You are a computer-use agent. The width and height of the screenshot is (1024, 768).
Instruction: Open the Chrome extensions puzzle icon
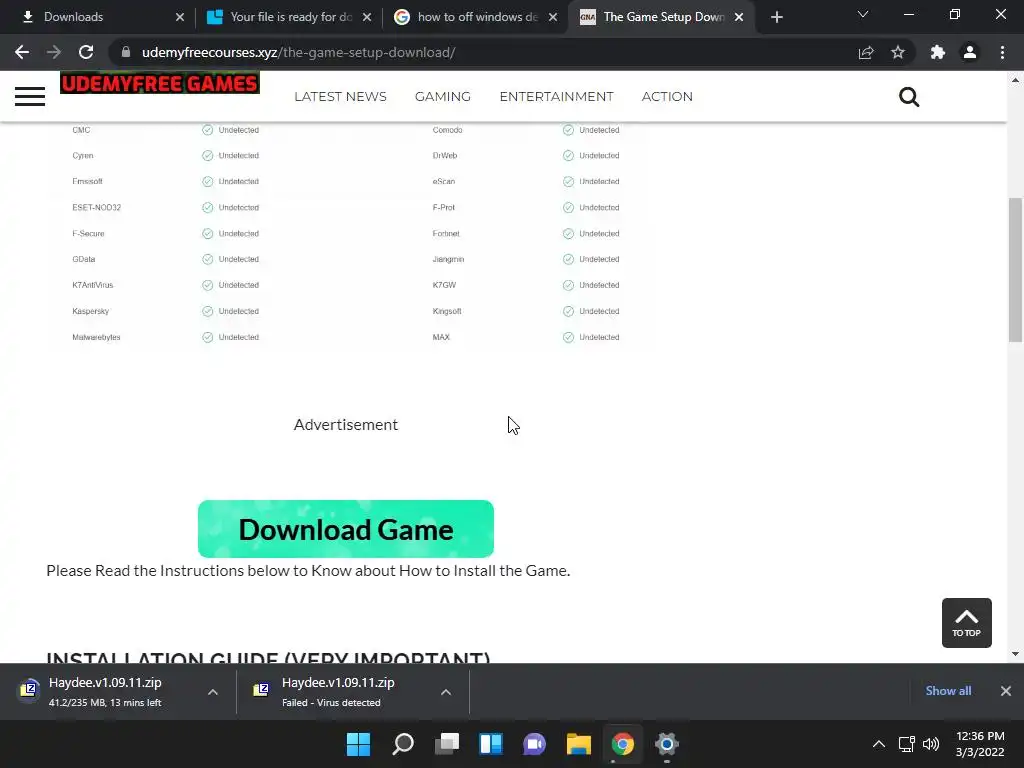pyautogui.click(x=938, y=52)
